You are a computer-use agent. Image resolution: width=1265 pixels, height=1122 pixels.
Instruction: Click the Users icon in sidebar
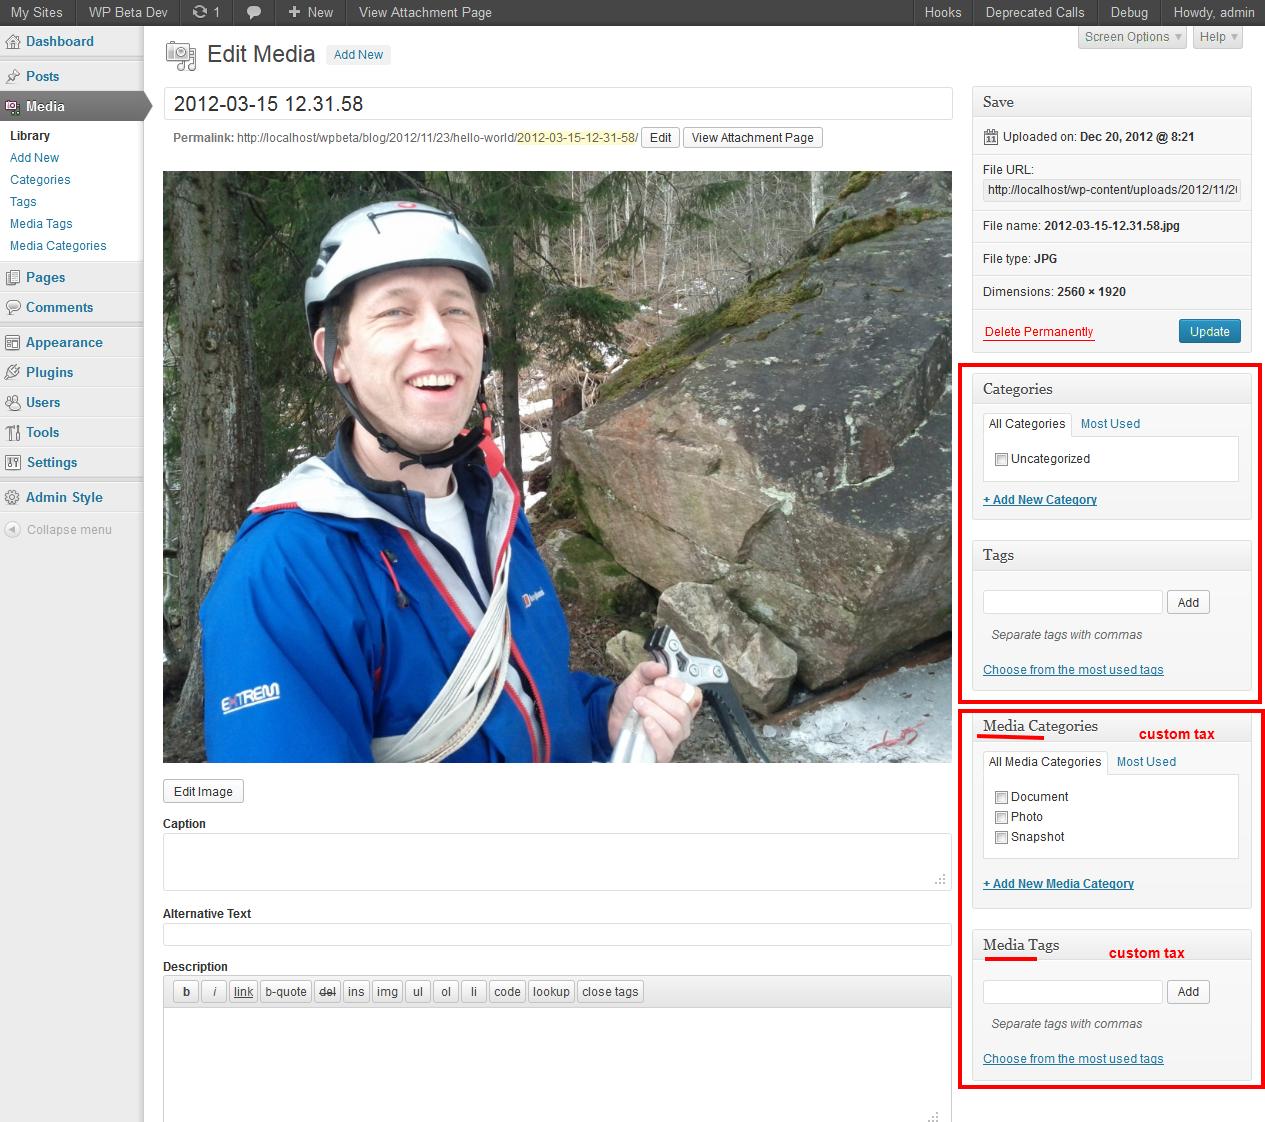[x=12, y=402]
